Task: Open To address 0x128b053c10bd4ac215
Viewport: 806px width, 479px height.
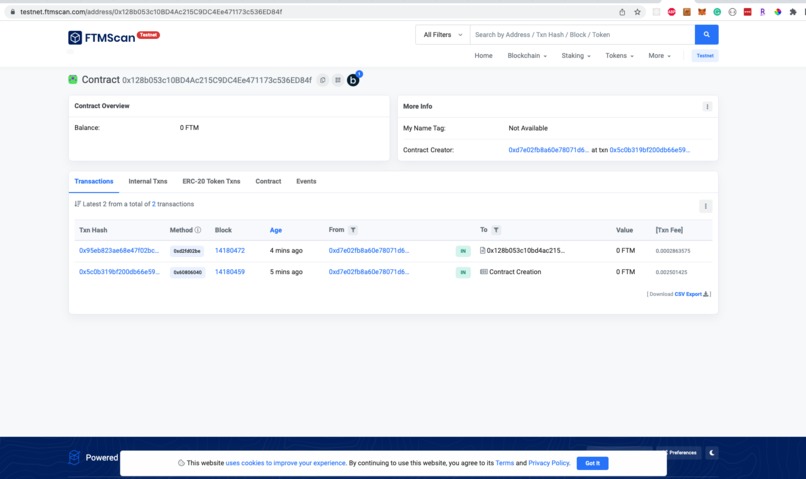Action: tap(525, 250)
